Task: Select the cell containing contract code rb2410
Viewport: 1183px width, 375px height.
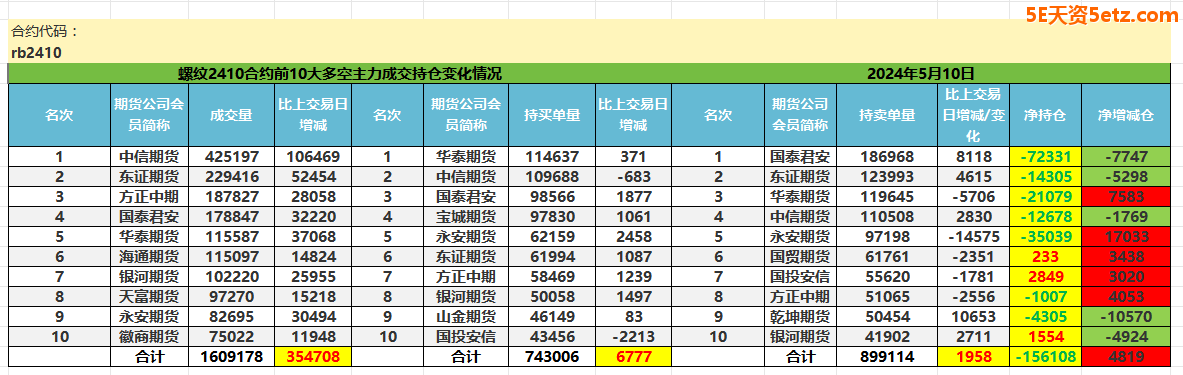Action: click(36, 53)
